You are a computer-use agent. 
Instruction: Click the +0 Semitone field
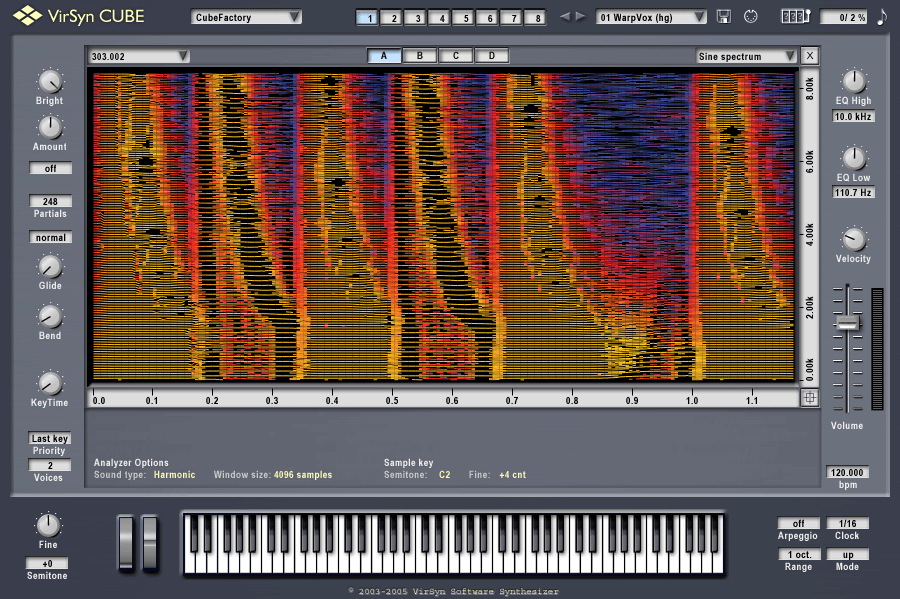tap(47, 563)
